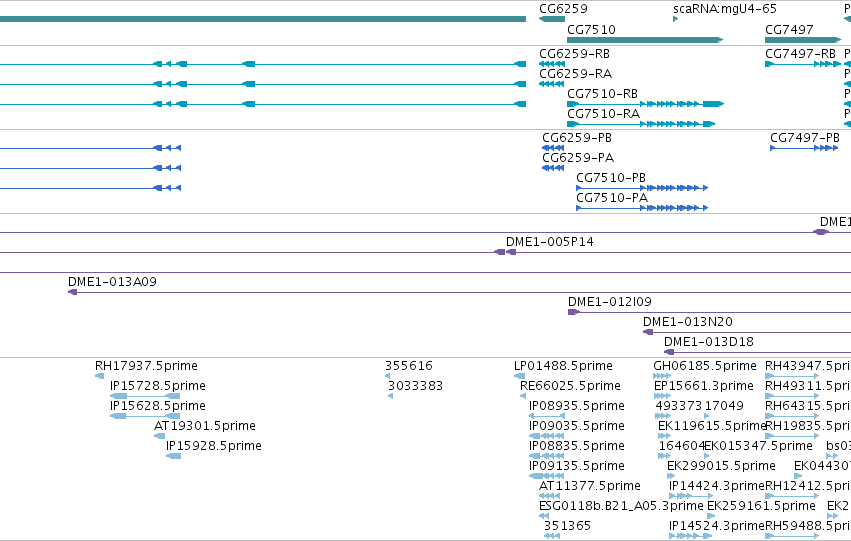Click the DME1-013D18 clone arrow
The height and width of the screenshot is (541, 851).
(669, 352)
